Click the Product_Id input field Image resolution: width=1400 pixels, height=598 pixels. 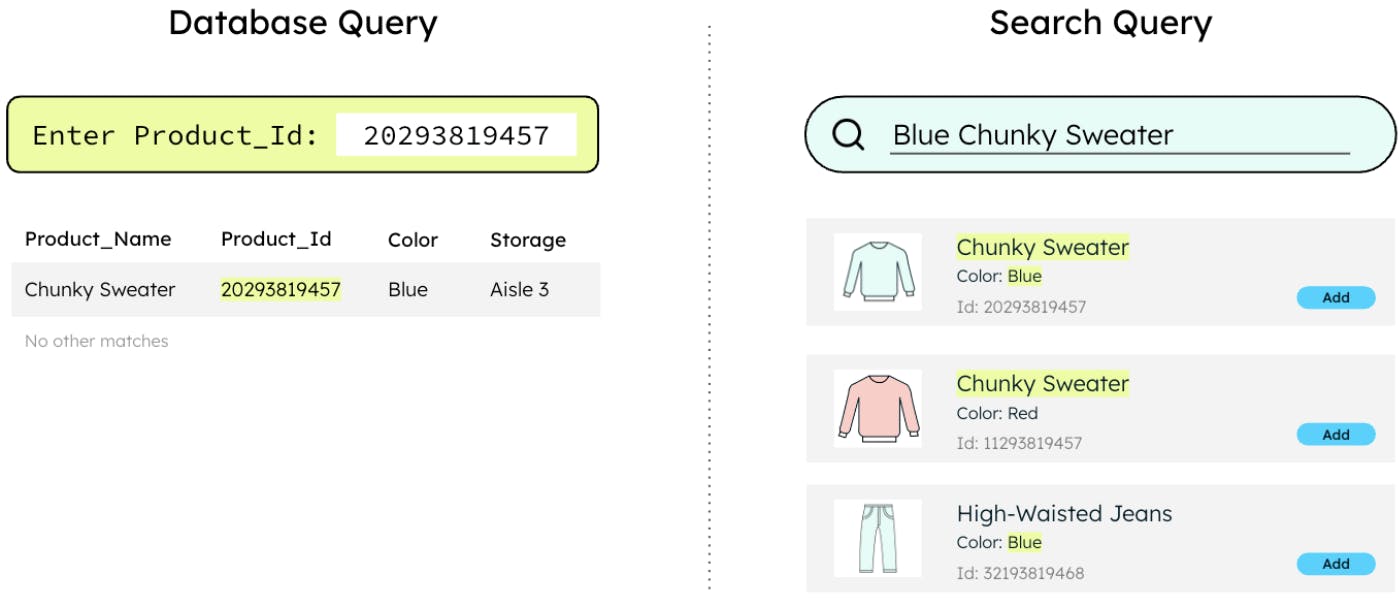pyautogui.click(x=456, y=135)
